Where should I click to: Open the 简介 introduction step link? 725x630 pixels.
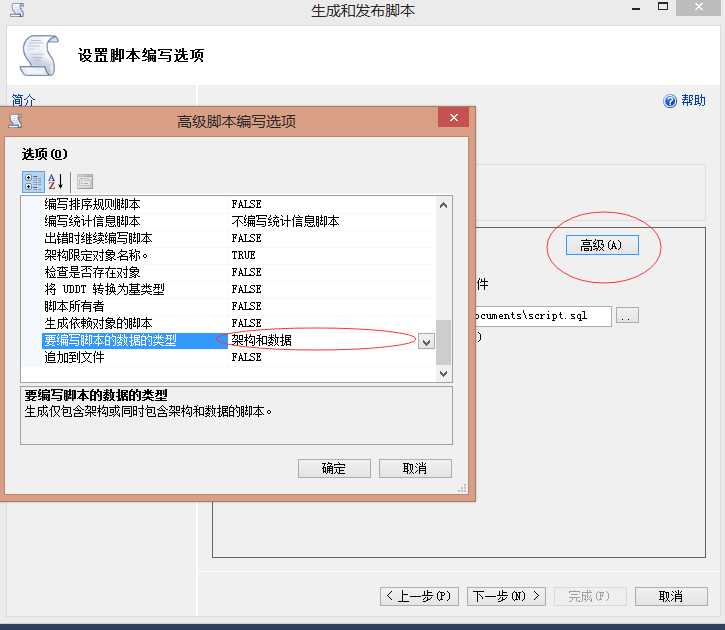23,99
